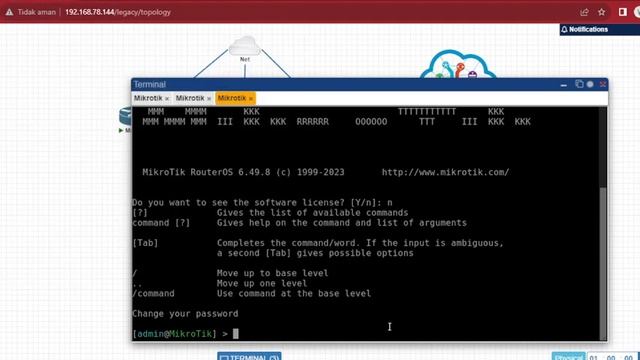Close the second Mikrotik tab with its x
This screenshot has height=360, width=640.
209,99
